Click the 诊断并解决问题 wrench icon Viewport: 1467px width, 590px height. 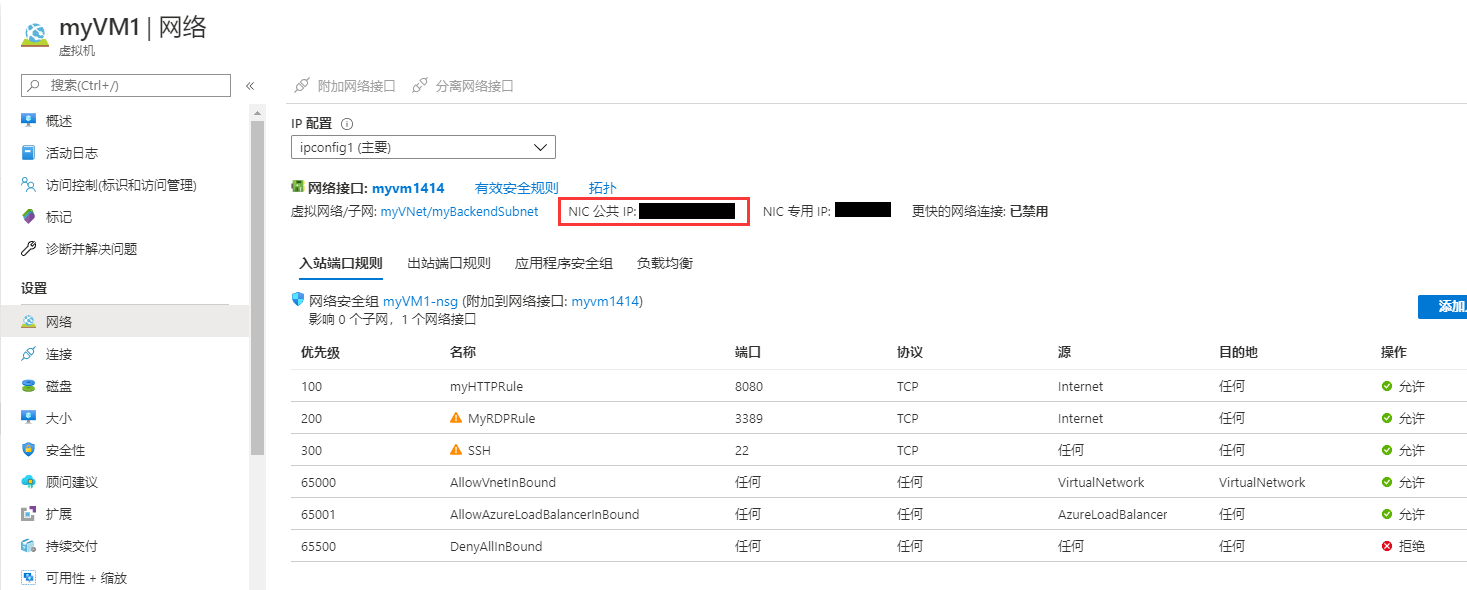pyautogui.click(x=29, y=249)
